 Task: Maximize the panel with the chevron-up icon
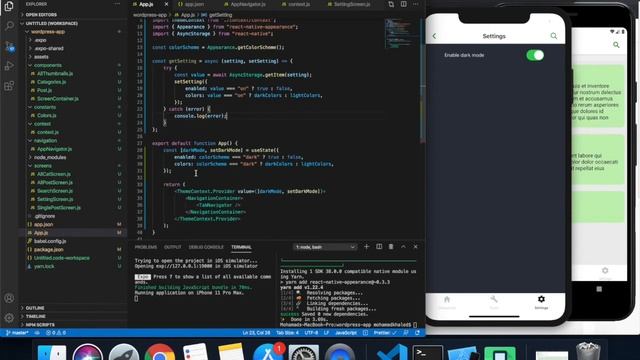(x=403, y=247)
